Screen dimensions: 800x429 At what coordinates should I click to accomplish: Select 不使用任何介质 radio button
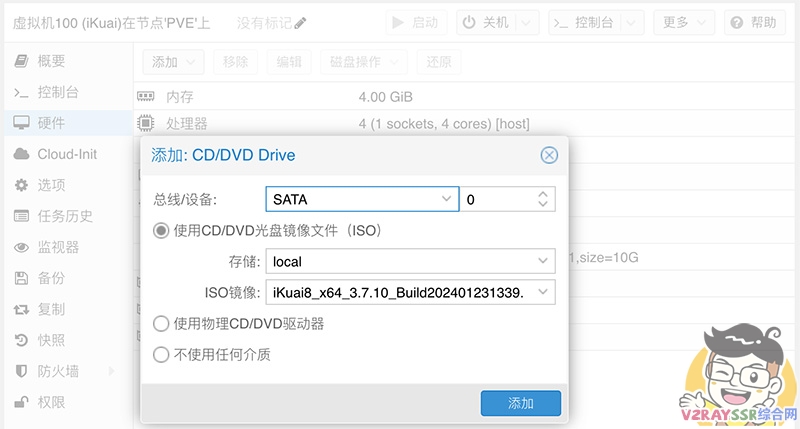pos(161,355)
